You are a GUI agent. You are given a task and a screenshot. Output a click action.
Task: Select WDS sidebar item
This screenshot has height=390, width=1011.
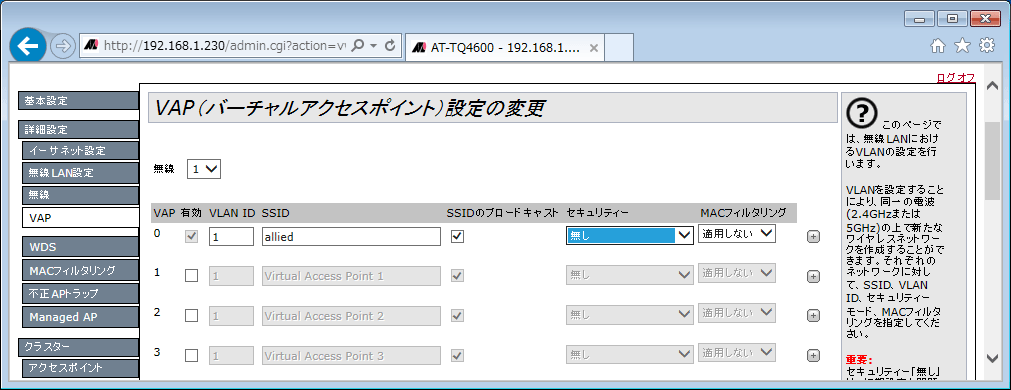click(x=80, y=246)
